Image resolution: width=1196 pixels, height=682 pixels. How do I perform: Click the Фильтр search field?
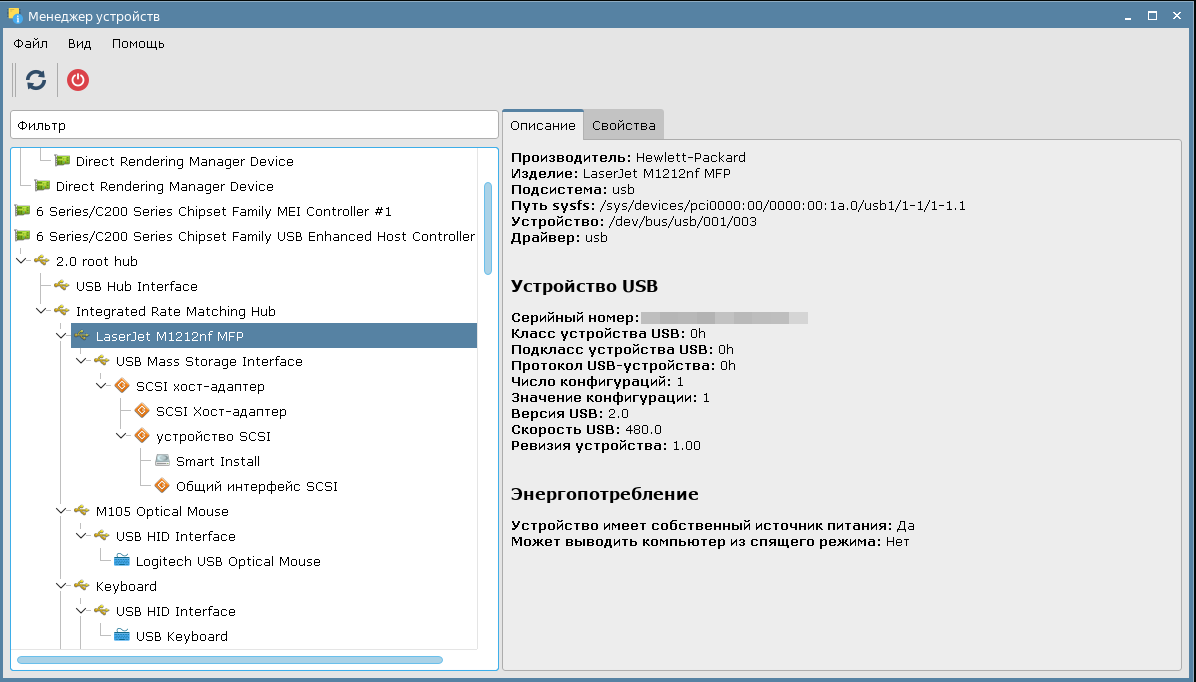[254, 125]
